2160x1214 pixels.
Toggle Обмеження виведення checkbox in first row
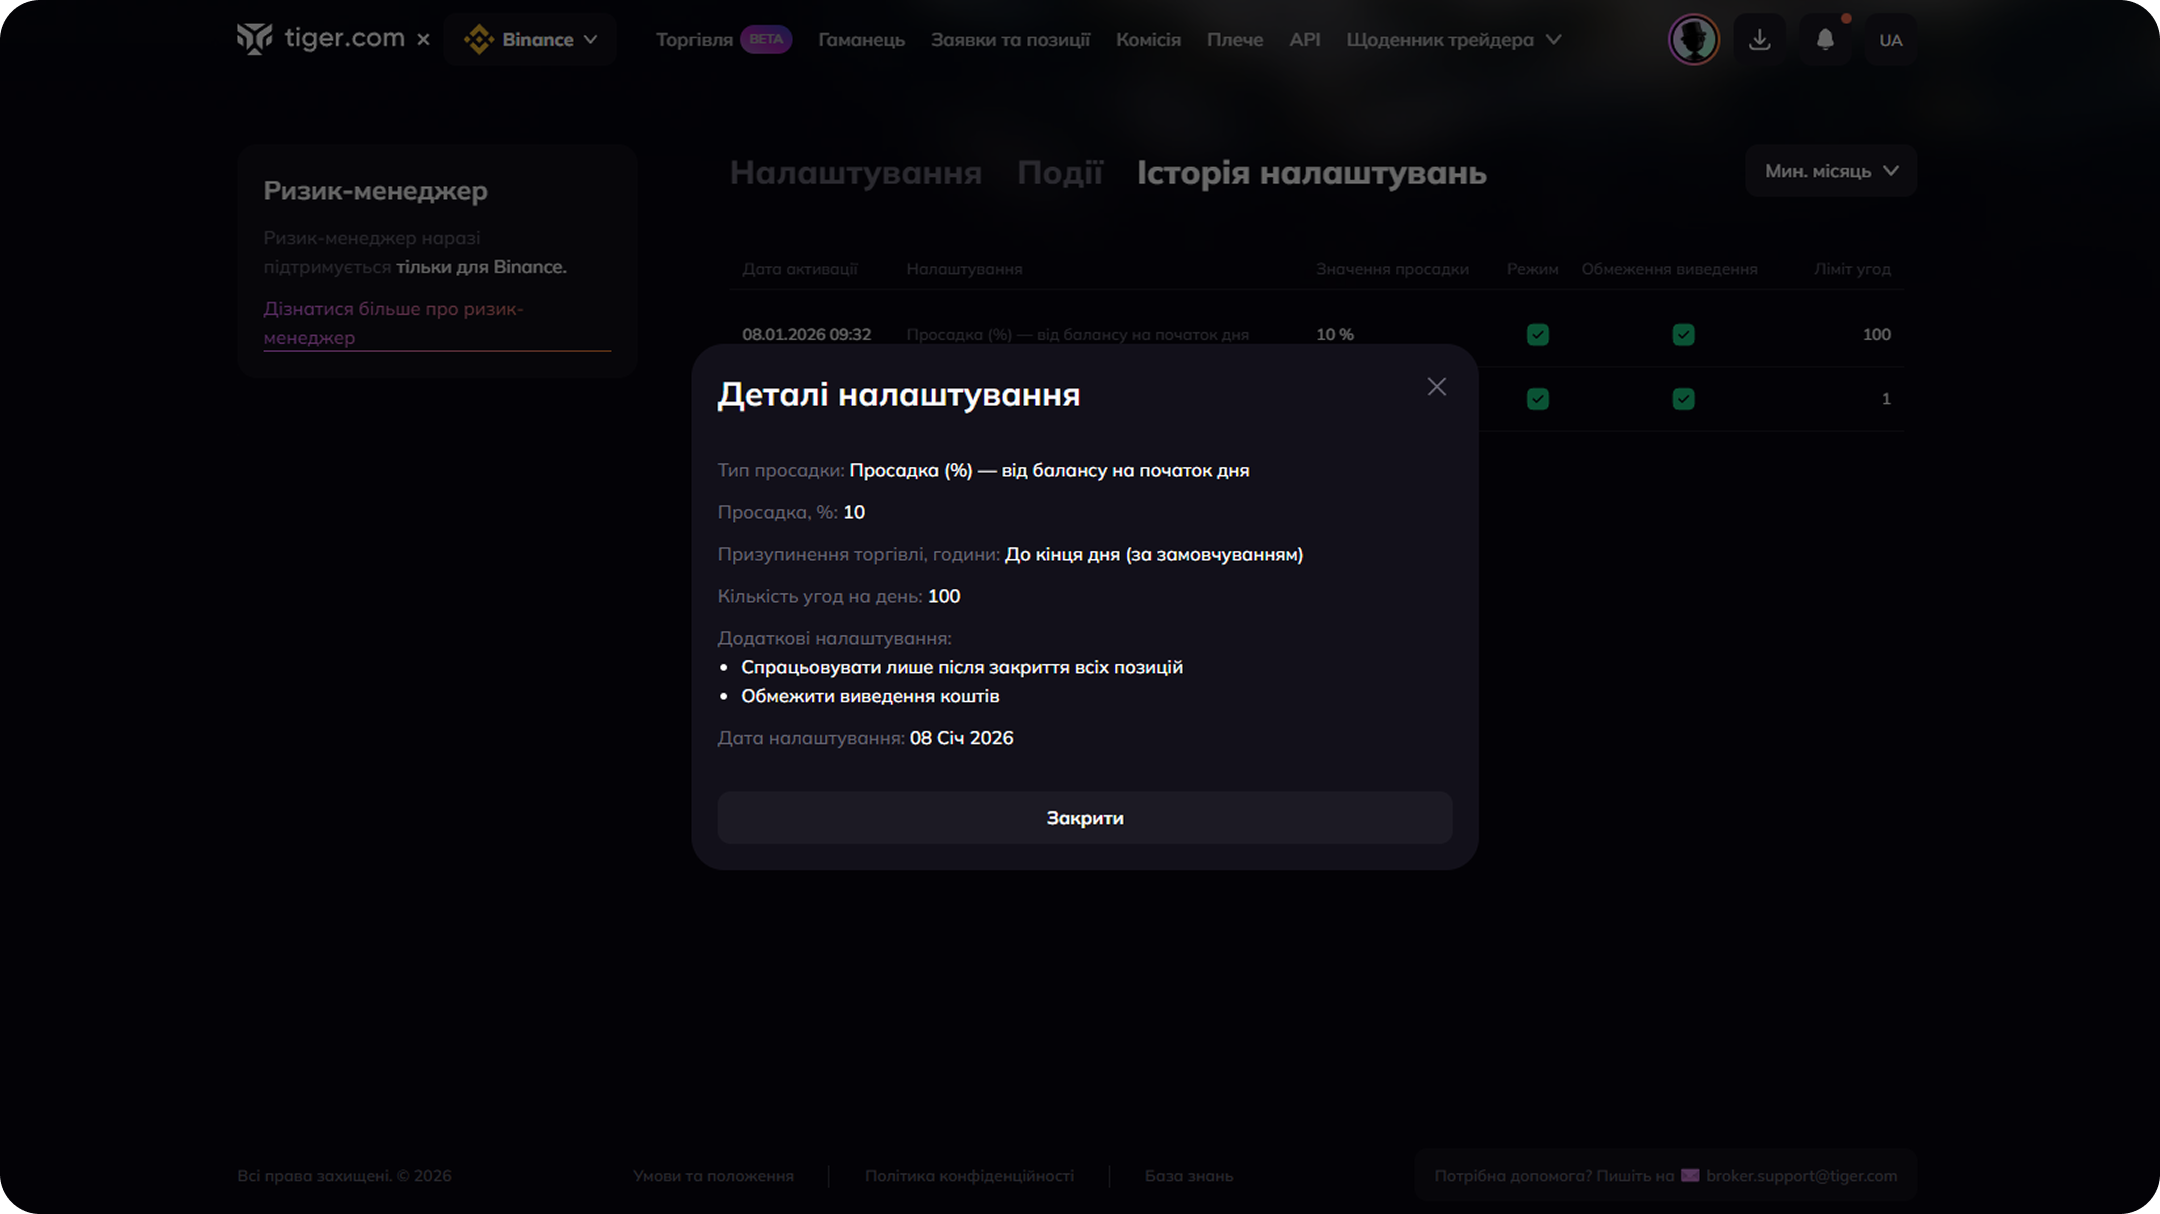(1683, 334)
